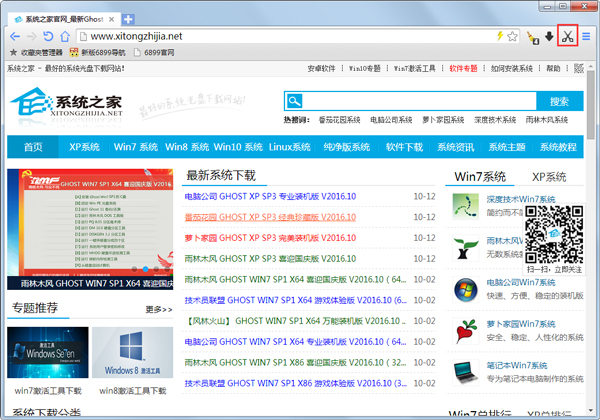Bookmark page with star icon
Image resolution: width=600 pixels, height=420 pixels.
tap(512, 36)
